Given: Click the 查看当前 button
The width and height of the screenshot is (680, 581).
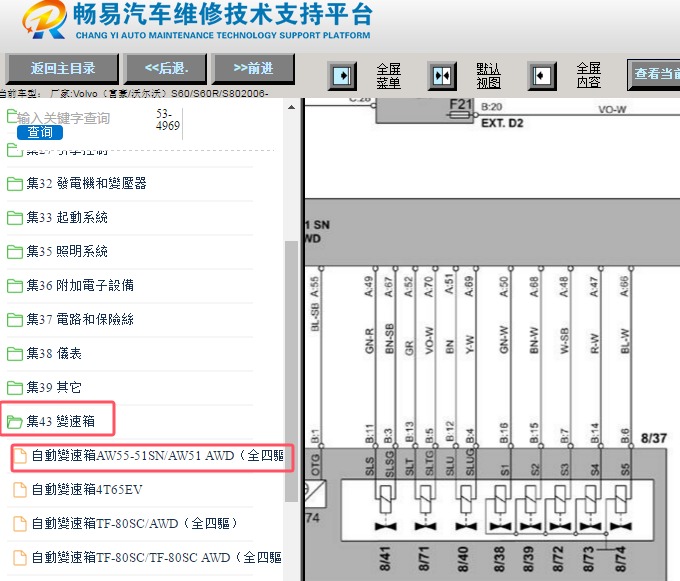Looking at the screenshot, I should (x=654, y=74).
